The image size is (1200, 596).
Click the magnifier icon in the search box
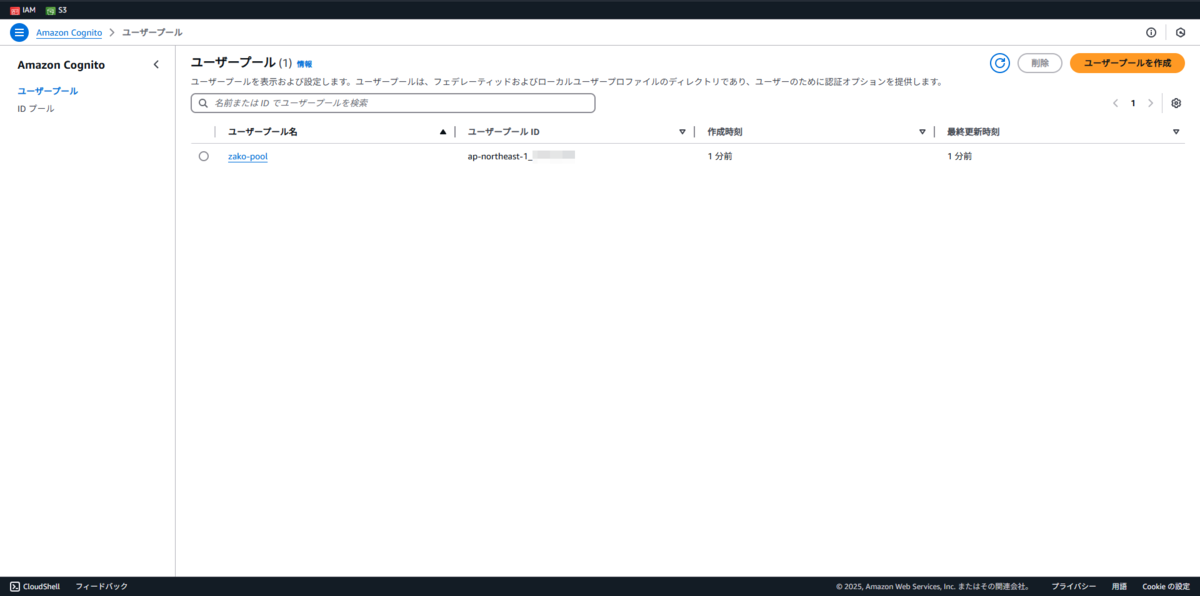201,102
